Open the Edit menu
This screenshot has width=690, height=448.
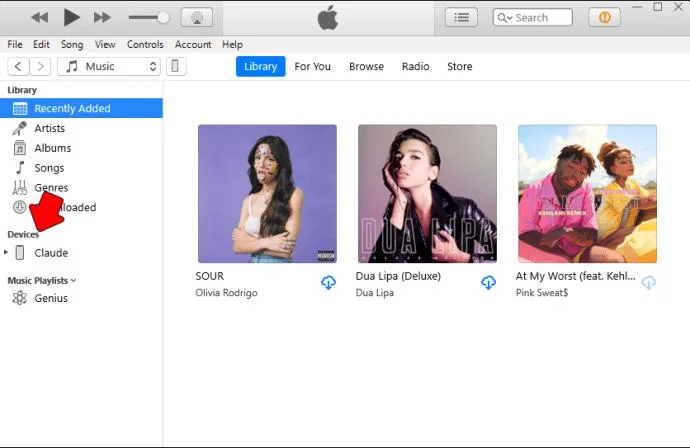(x=41, y=44)
